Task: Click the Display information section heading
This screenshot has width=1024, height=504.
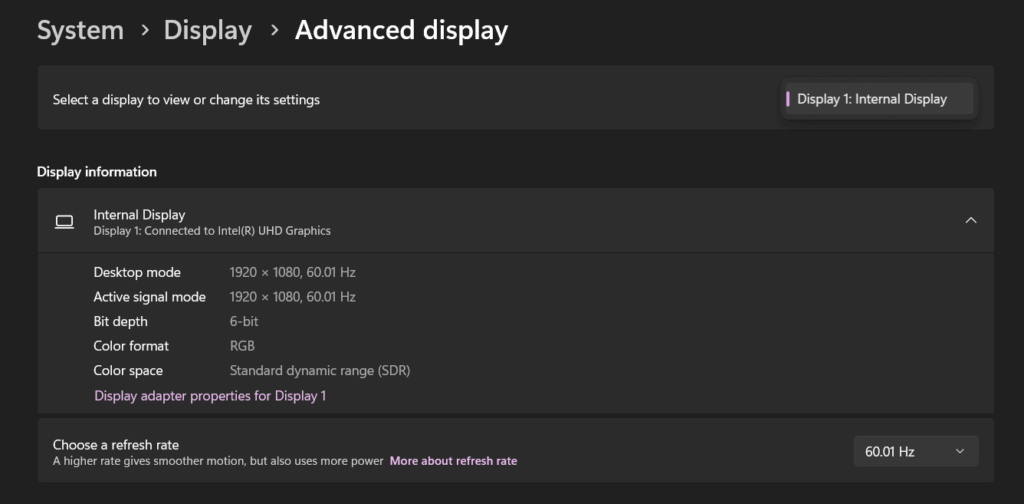Action: (97, 172)
